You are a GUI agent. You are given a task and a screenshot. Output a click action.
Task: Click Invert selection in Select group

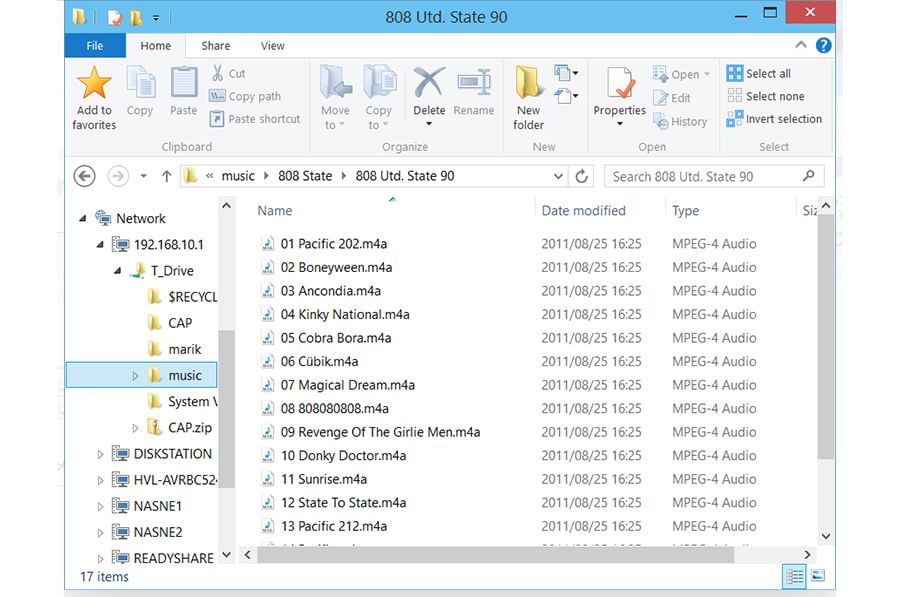[775, 119]
